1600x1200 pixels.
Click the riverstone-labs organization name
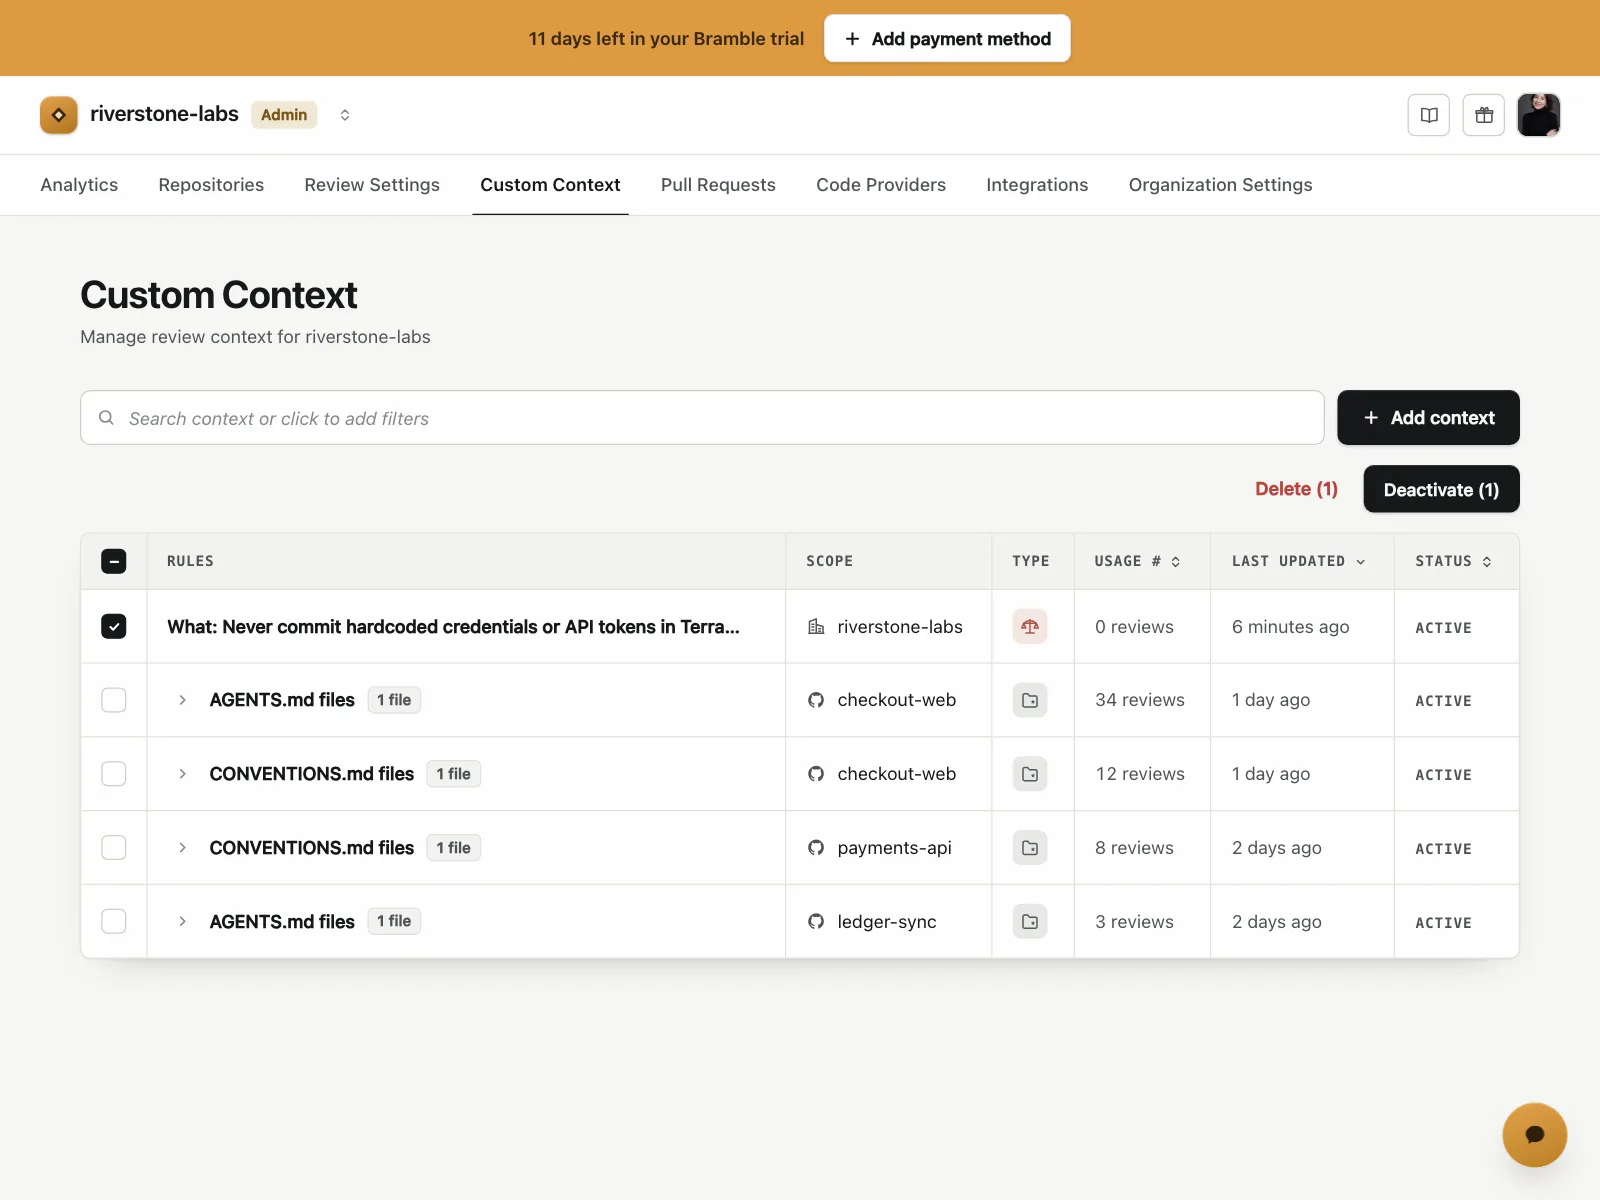click(164, 114)
